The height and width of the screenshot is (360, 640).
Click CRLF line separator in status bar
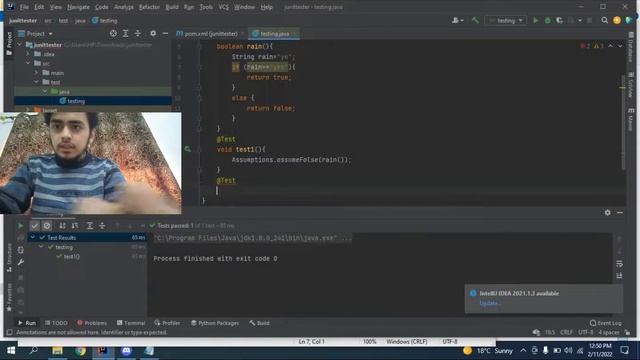click(x=566, y=332)
